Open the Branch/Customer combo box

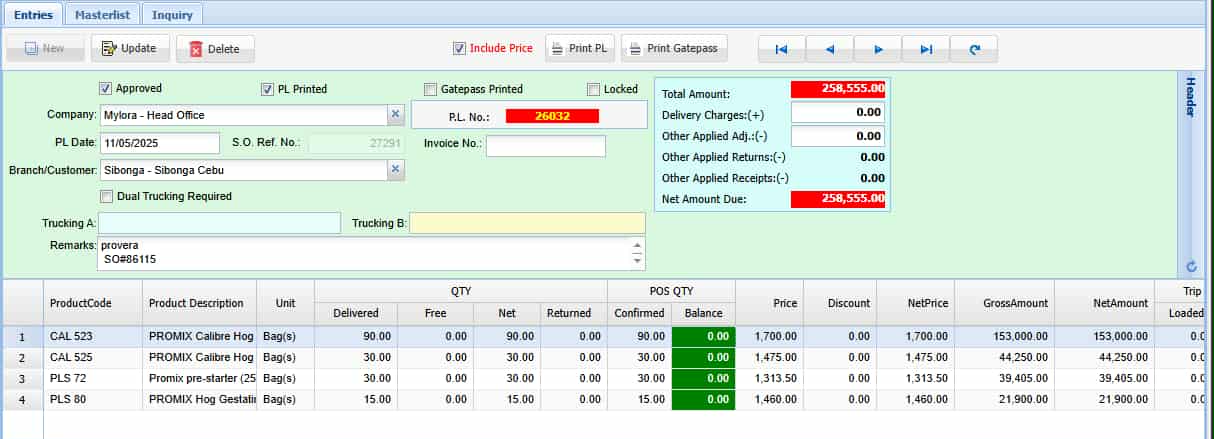click(x=242, y=170)
